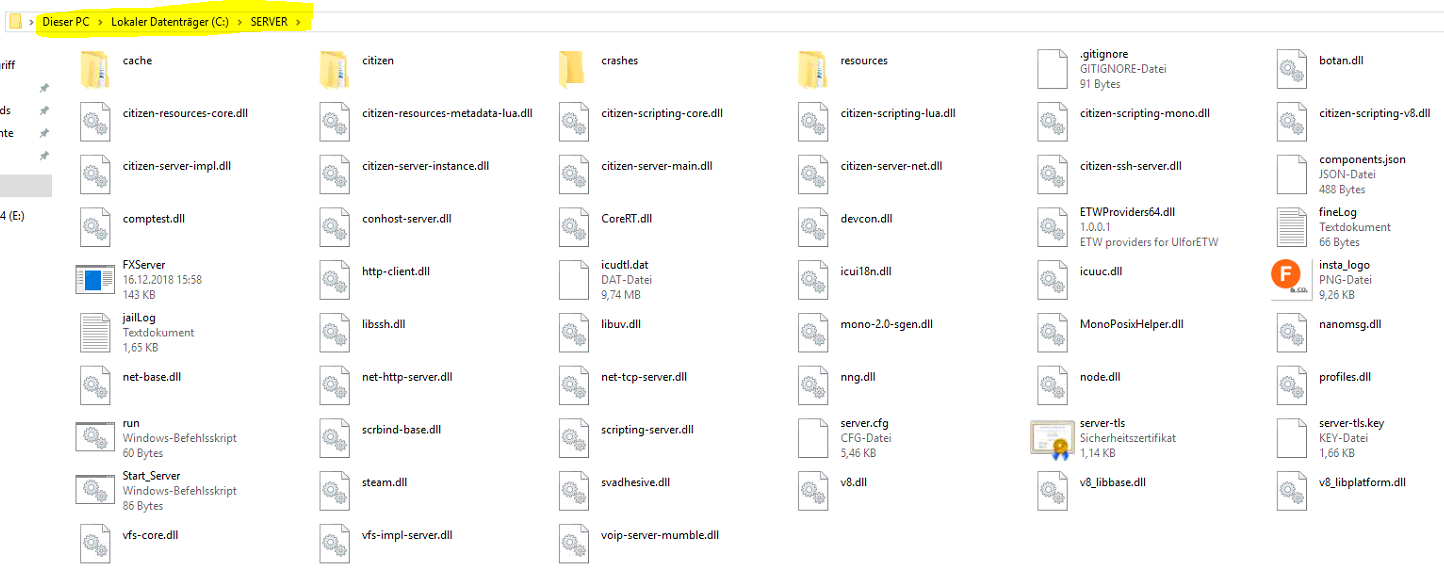Screen dimensions: 1444x578
Task: Navigate to Lokaler Datenträger (C:) breadcrumb
Action: click(x=171, y=22)
